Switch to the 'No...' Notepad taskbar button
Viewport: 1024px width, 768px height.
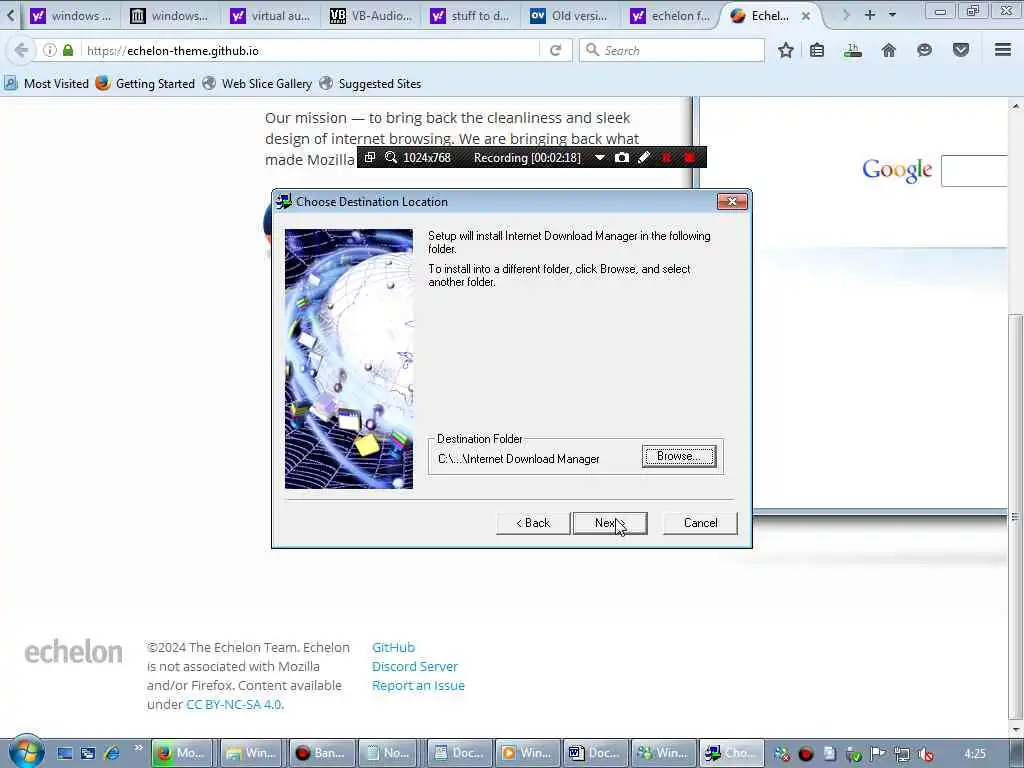tap(389, 753)
